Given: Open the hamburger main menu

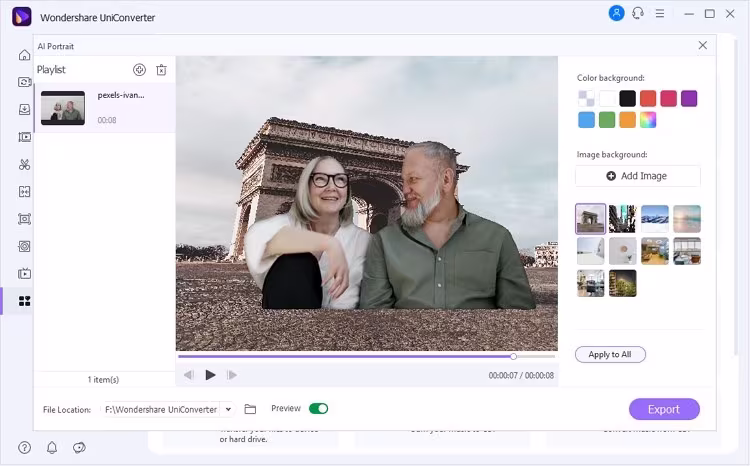Looking at the screenshot, I should pos(660,14).
